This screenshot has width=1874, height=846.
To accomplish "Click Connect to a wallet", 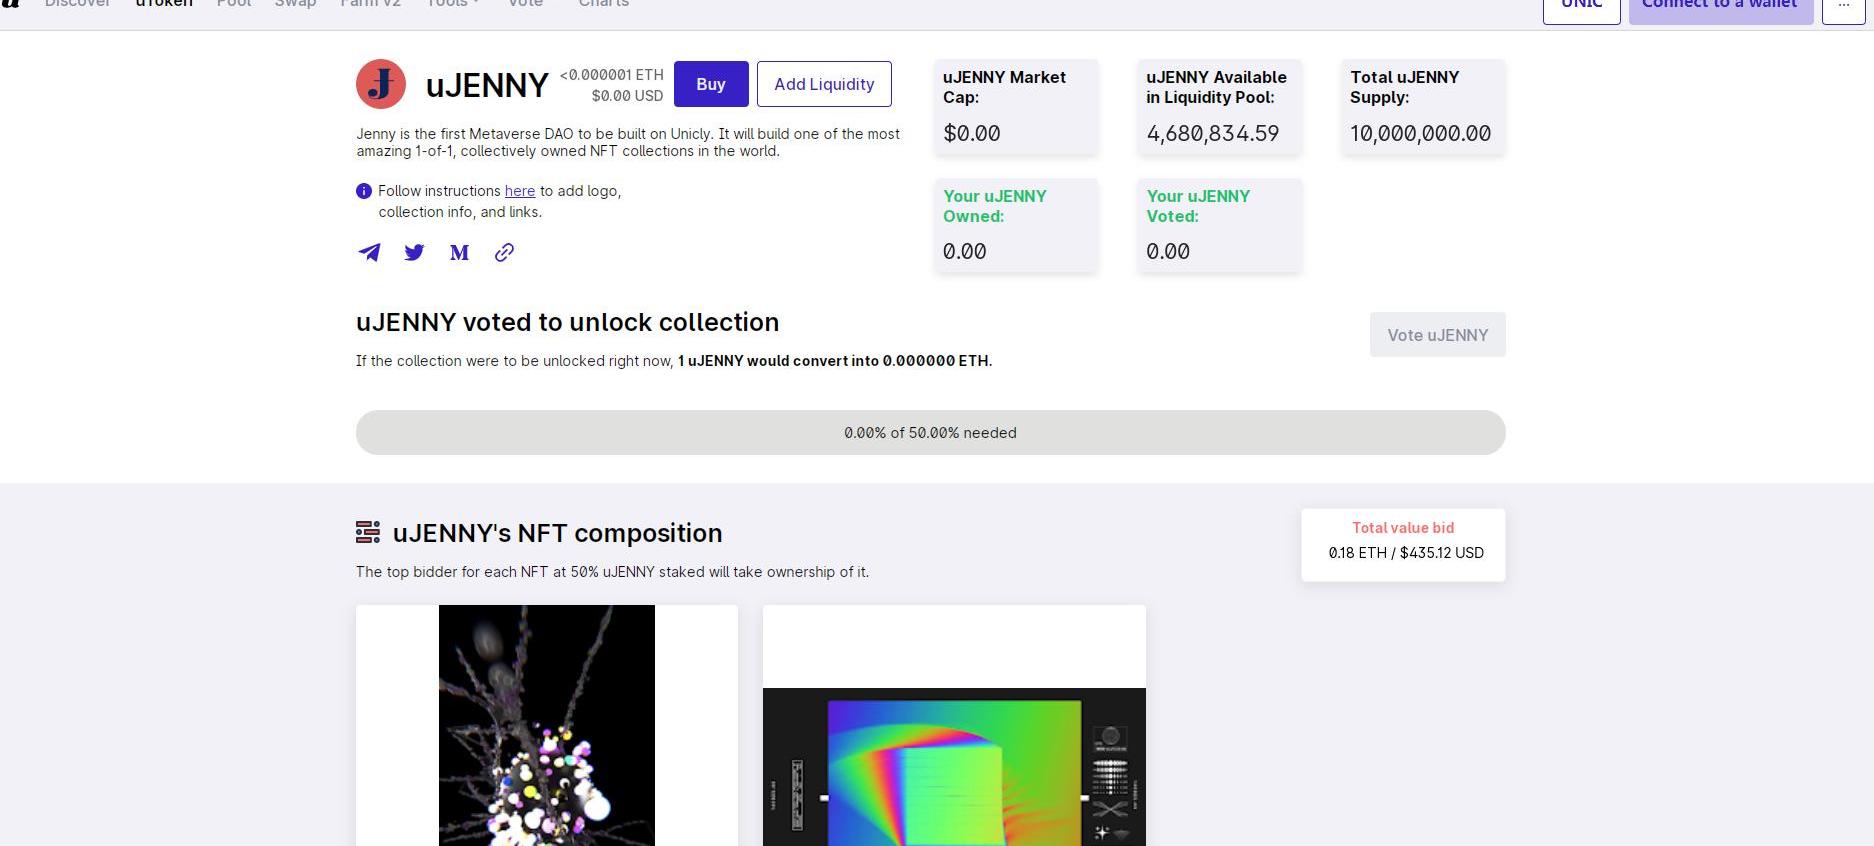I will [1720, 6].
